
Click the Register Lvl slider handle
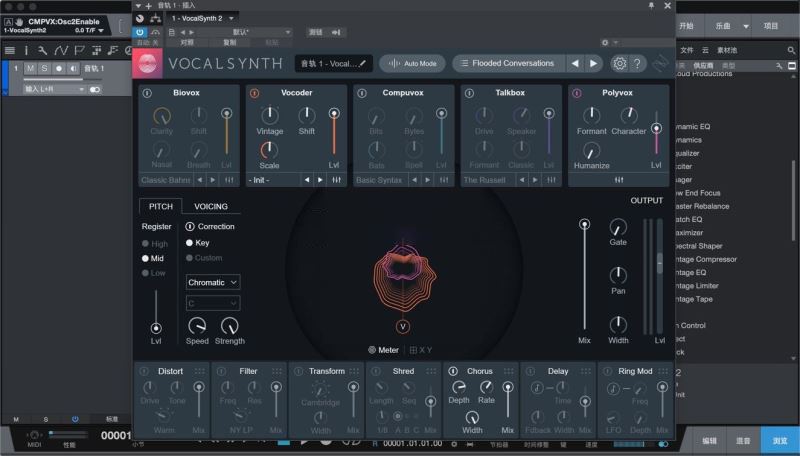(156, 328)
